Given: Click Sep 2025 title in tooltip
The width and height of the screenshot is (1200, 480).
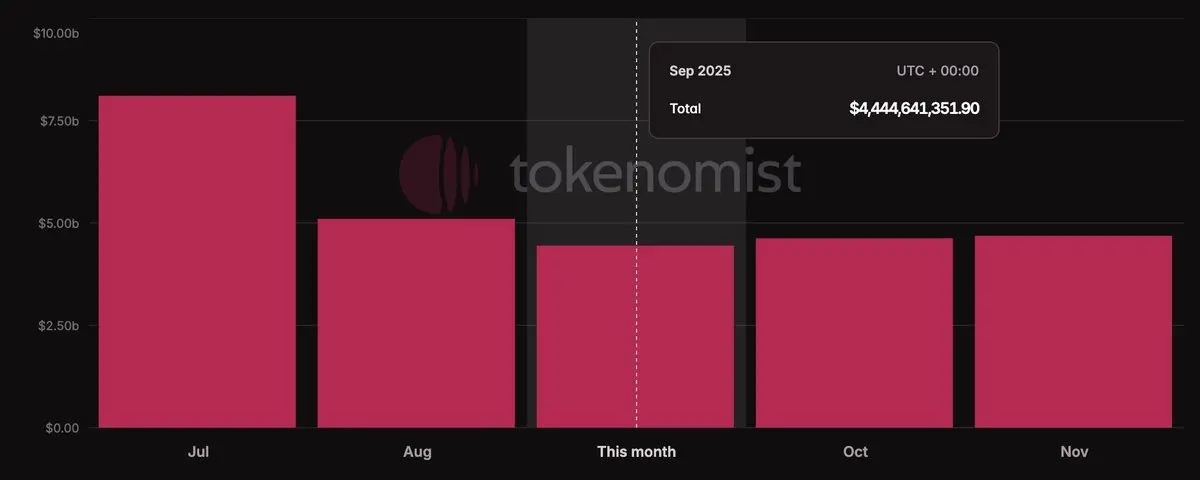Looking at the screenshot, I should tap(700, 71).
